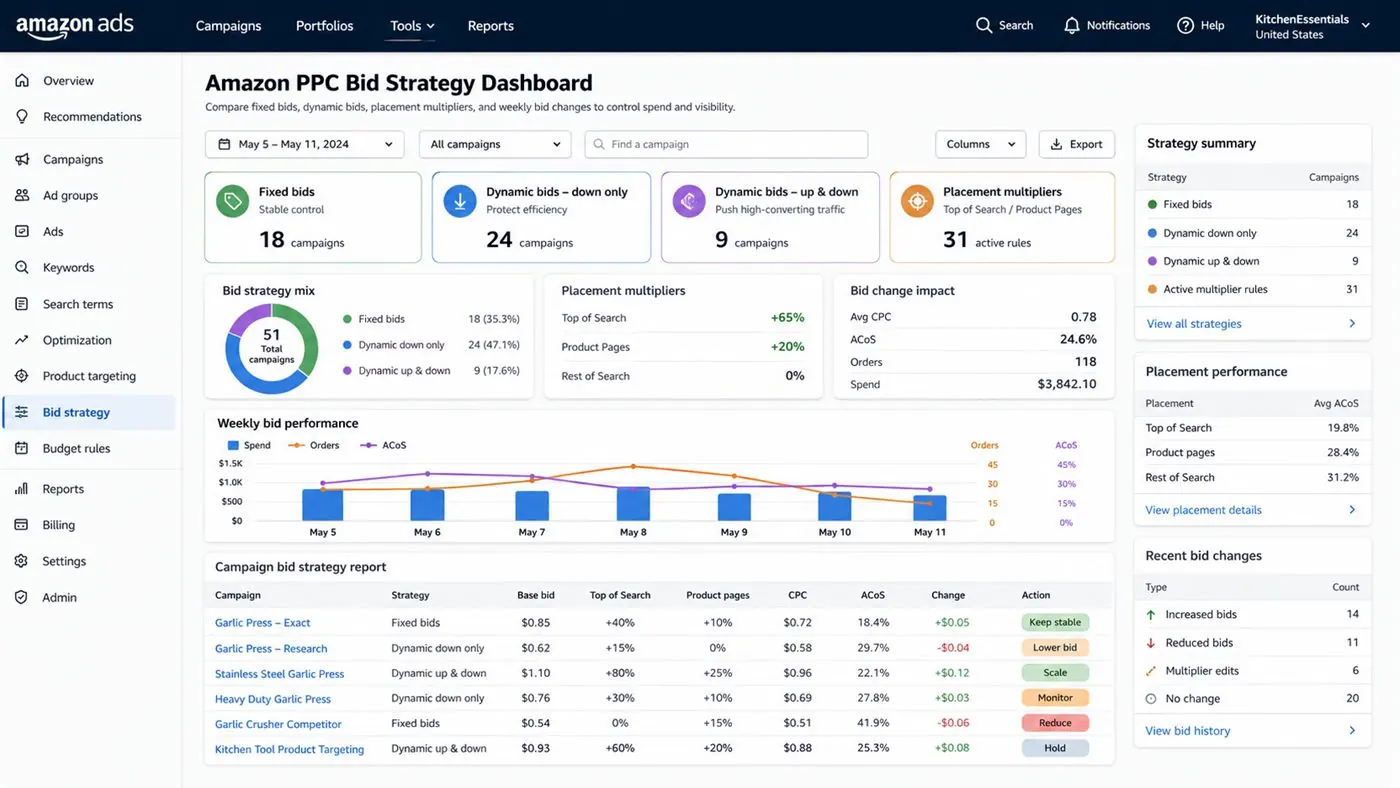Click the Spend value $3,842.10
This screenshot has height=788, width=1400.
(1067, 384)
